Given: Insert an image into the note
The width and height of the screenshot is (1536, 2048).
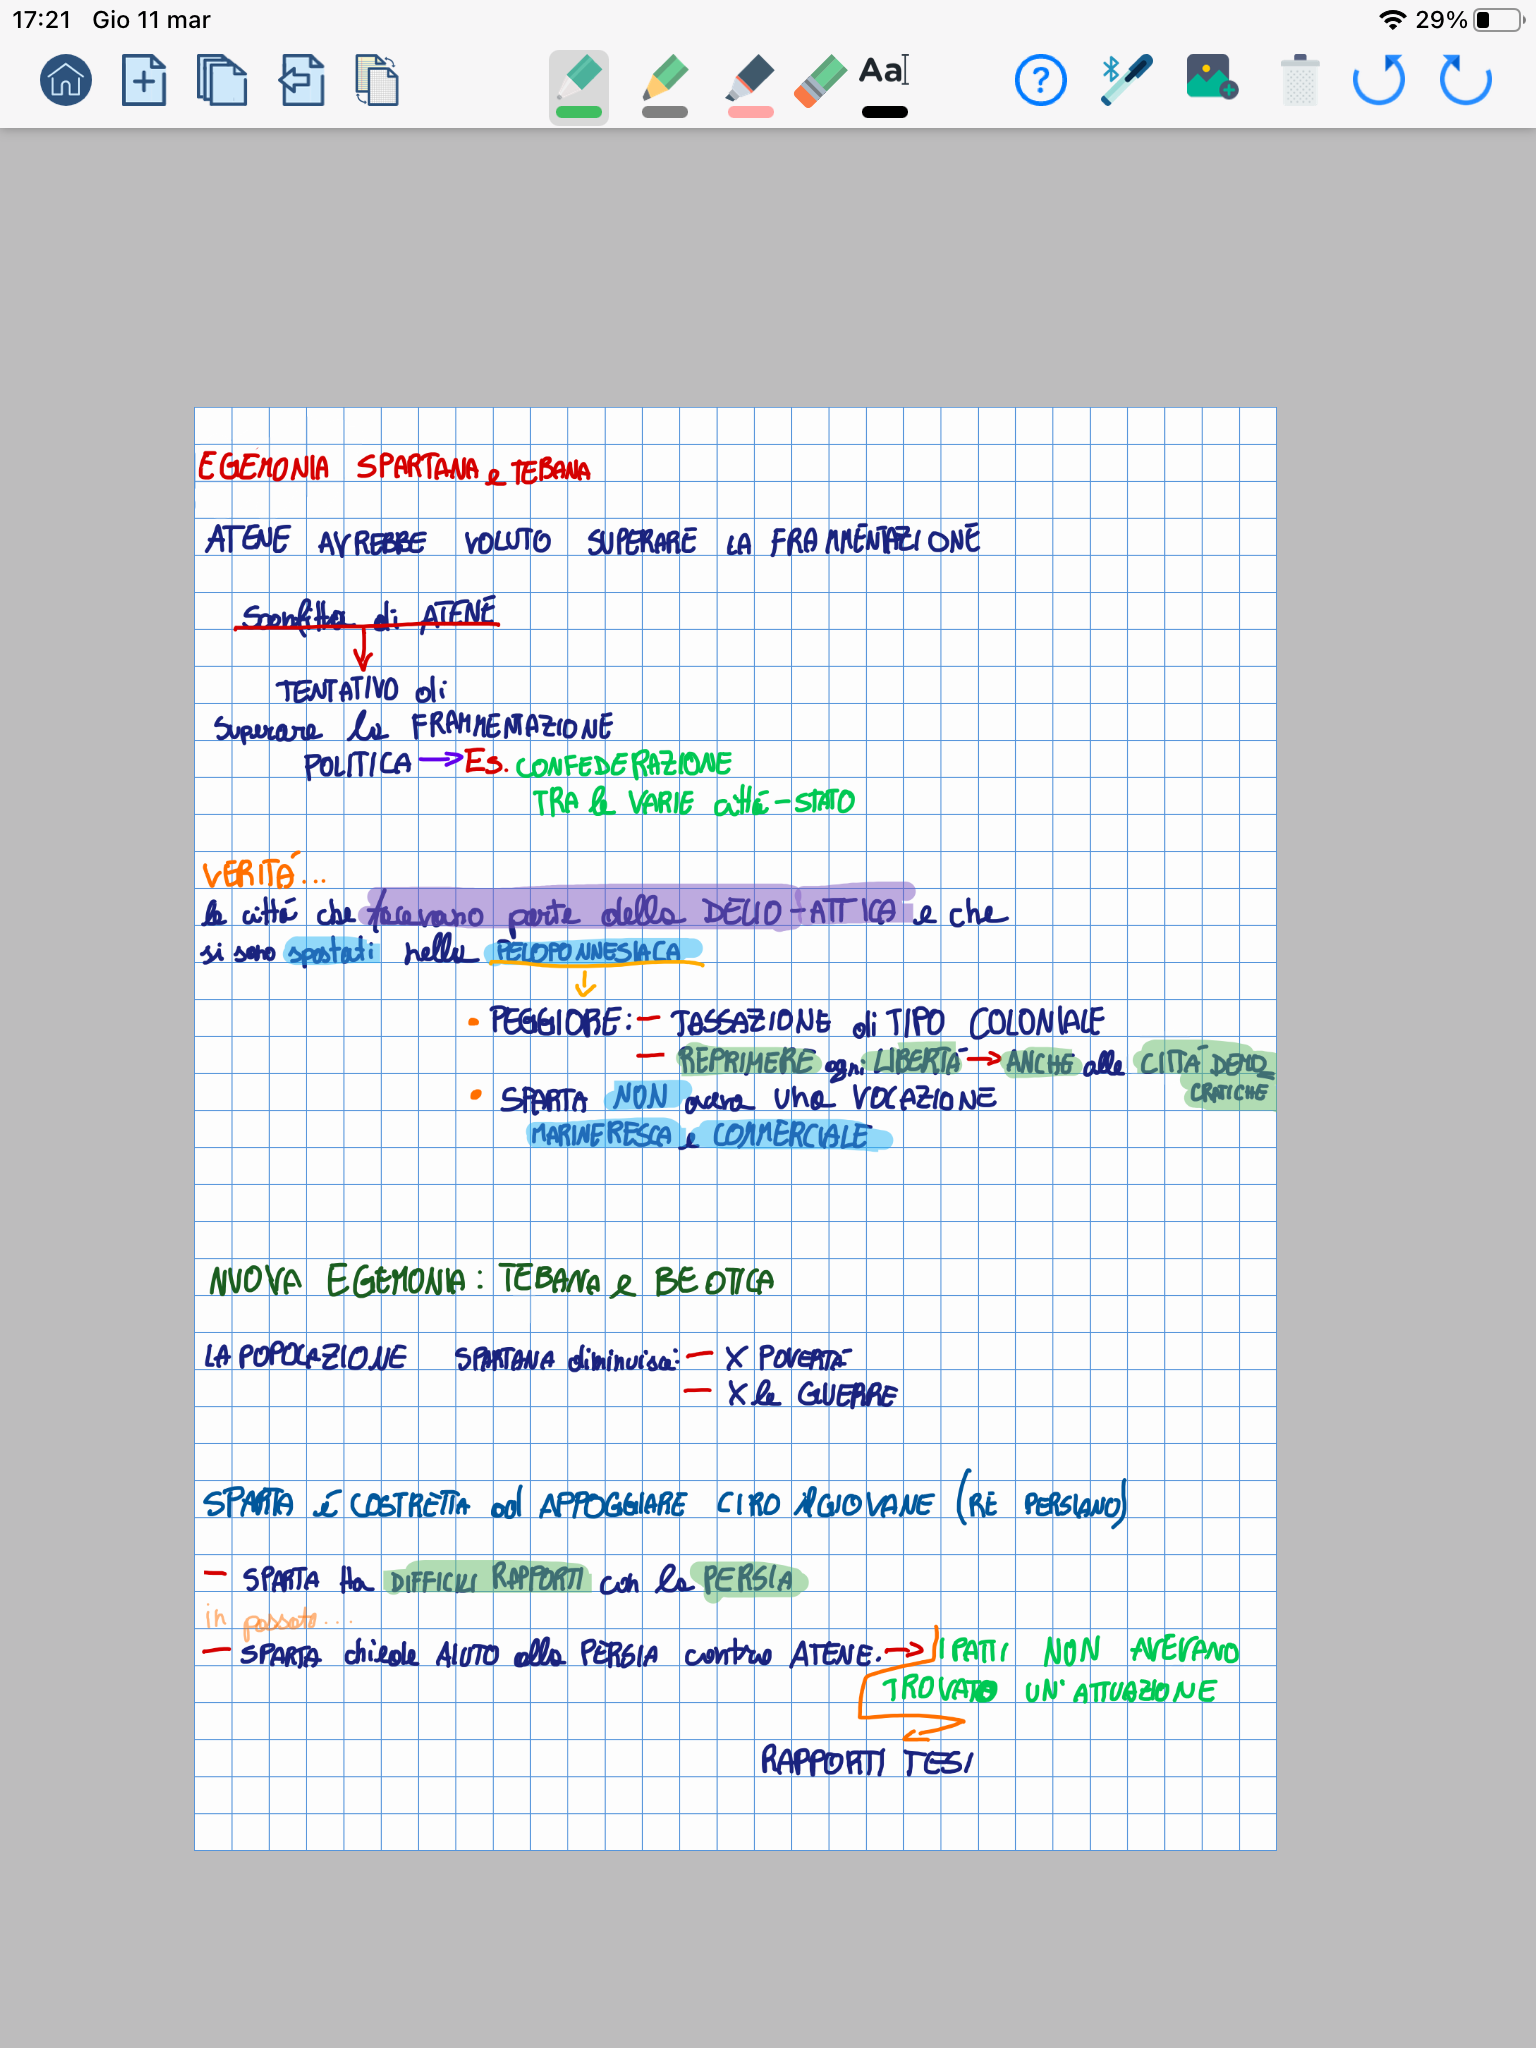Looking at the screenshot, I should pyautogui.click(x=1212, y=78).
